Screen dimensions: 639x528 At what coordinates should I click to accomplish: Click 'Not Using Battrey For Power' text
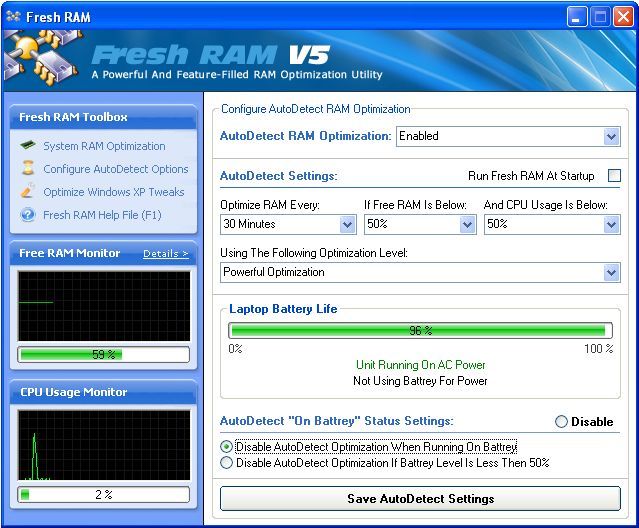(x=420, y=381)
